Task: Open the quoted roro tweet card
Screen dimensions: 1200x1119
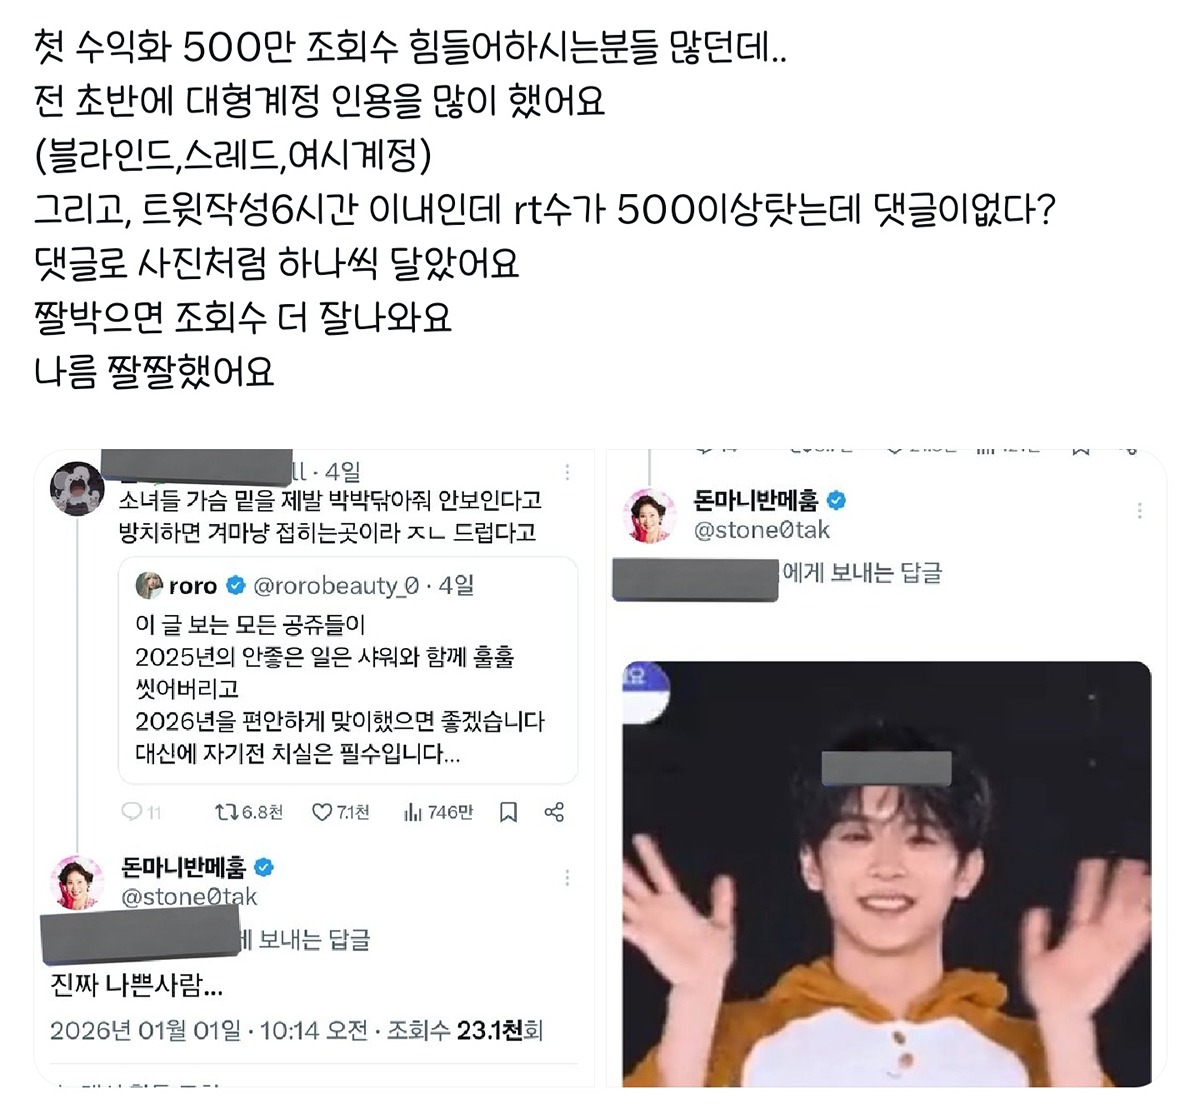Action: (347, 670)
